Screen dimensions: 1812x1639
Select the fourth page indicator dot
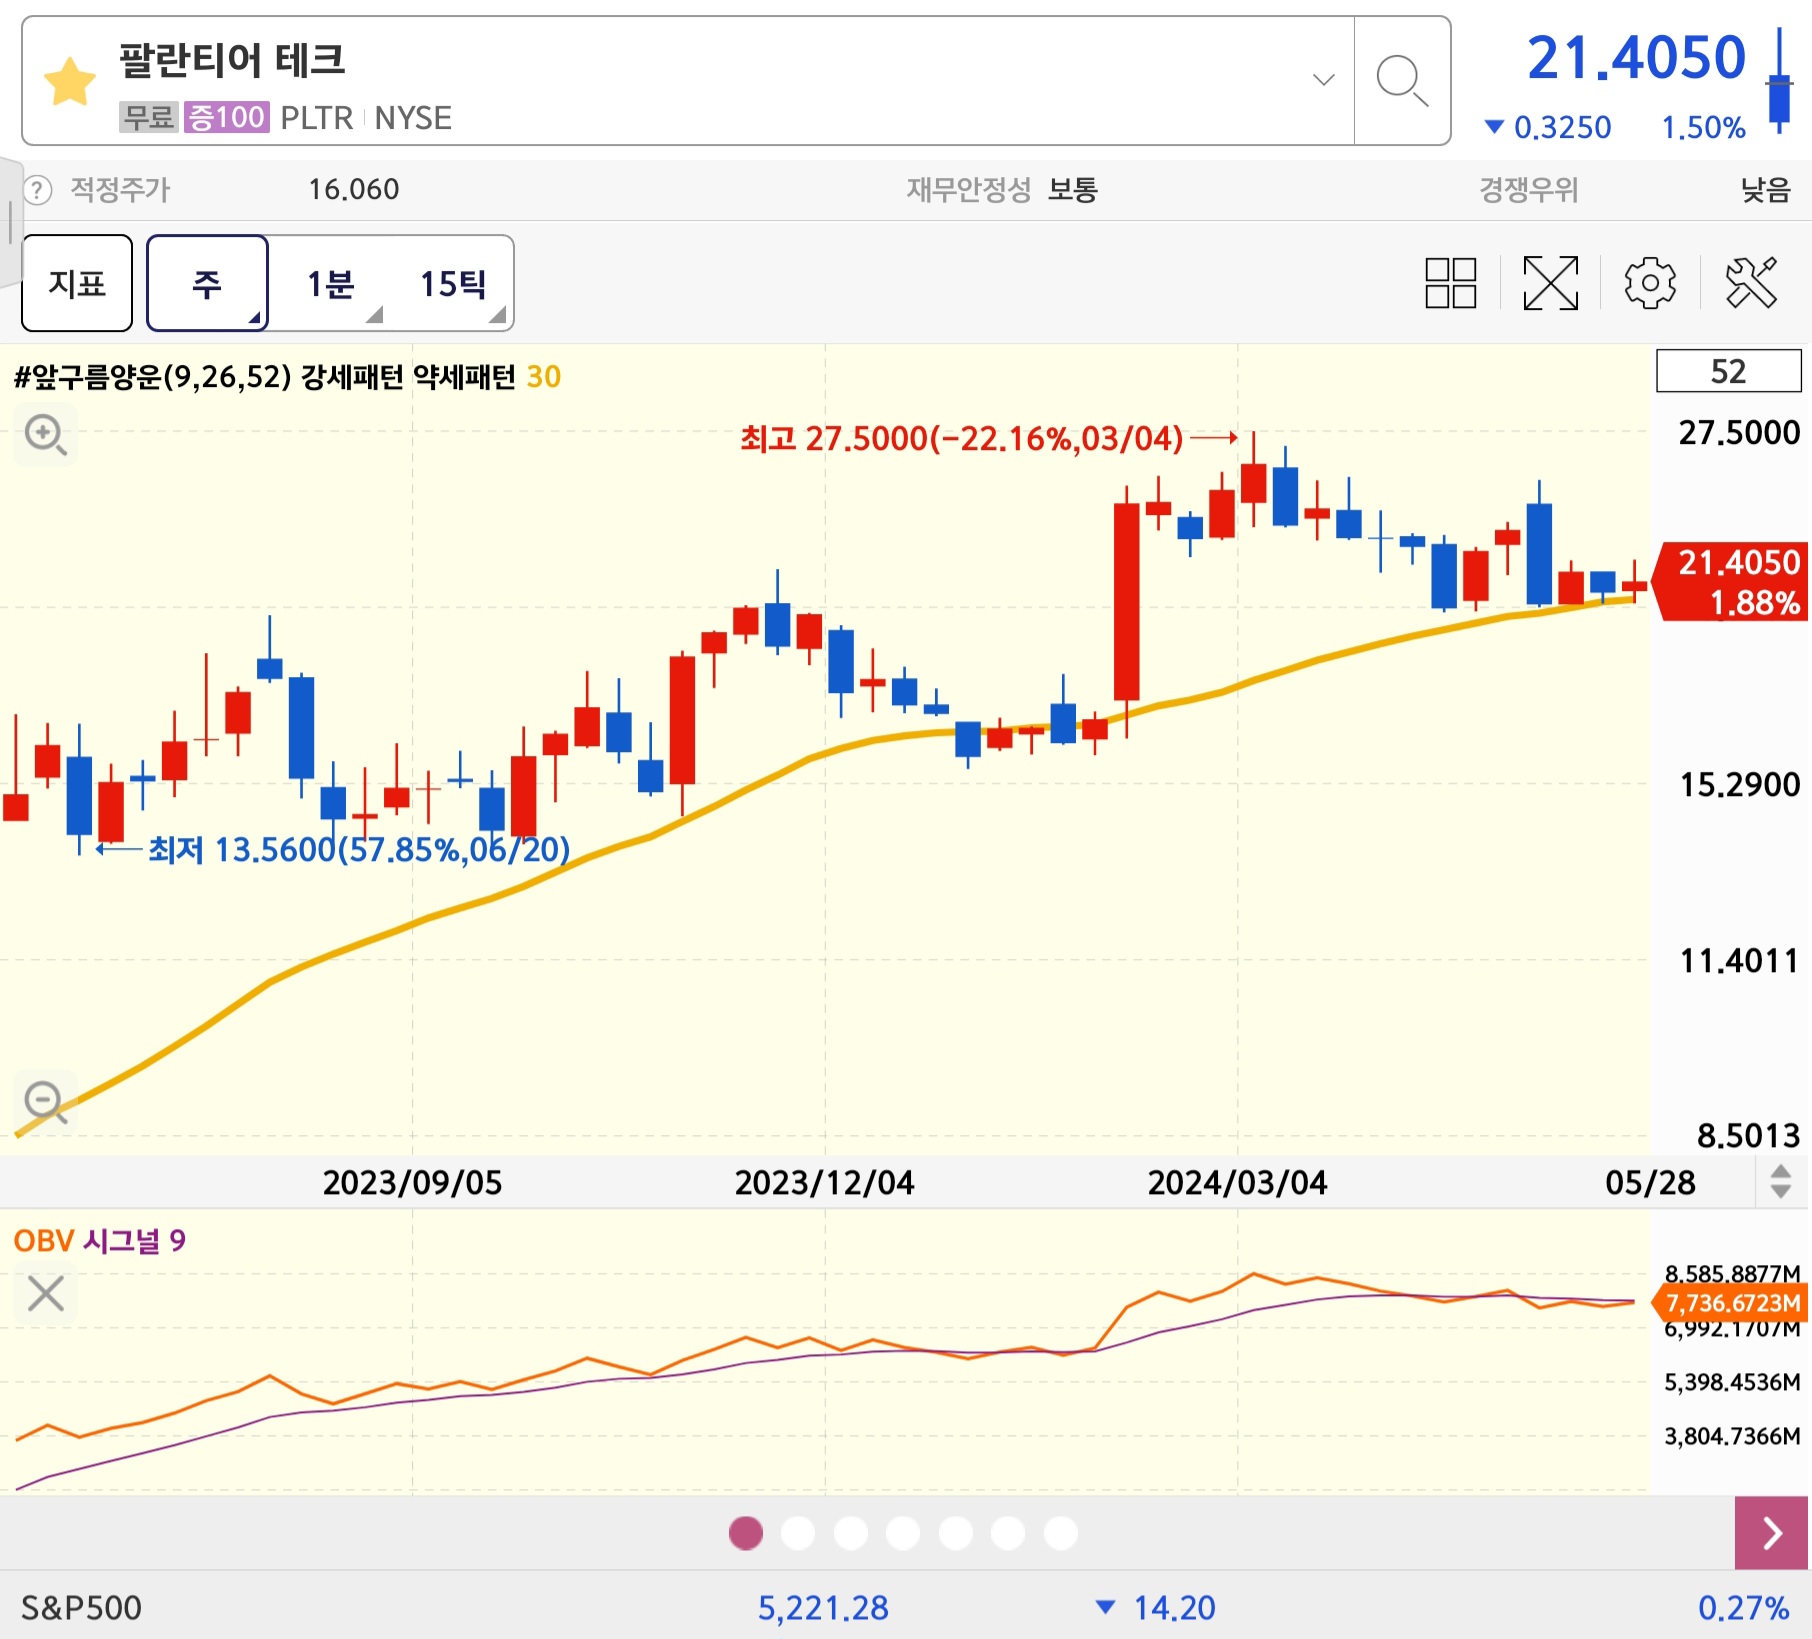(x=903, y=1532)
